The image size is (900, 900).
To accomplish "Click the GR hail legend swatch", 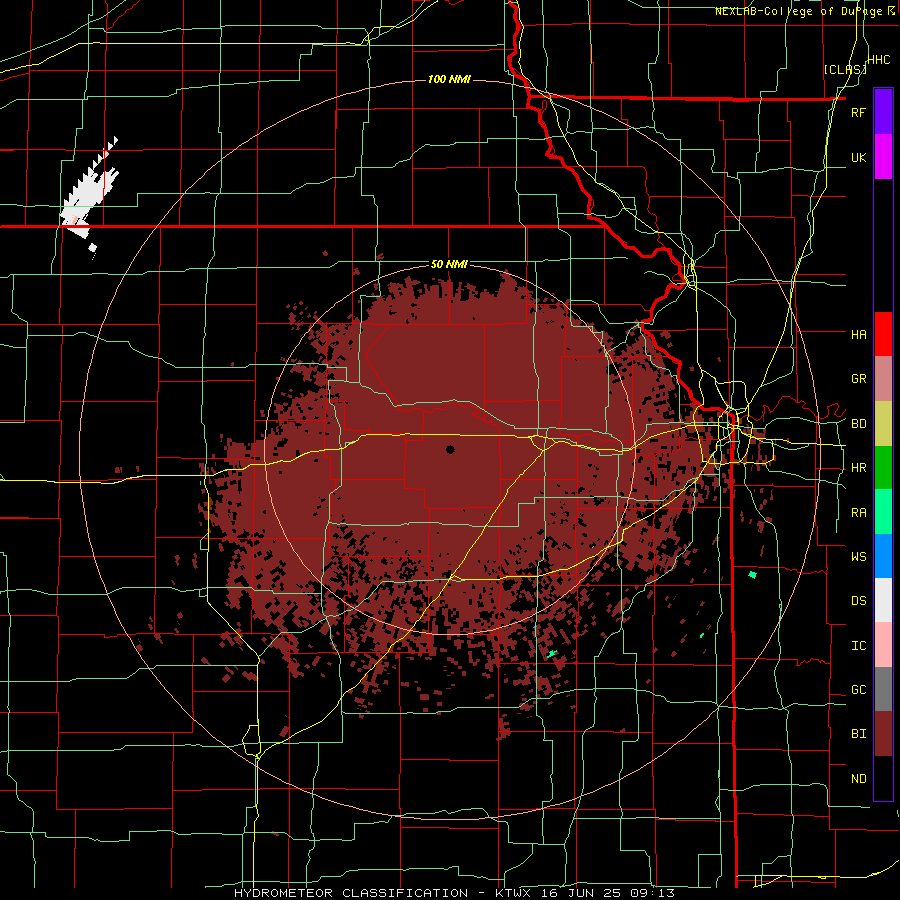I will click(883, 379).
